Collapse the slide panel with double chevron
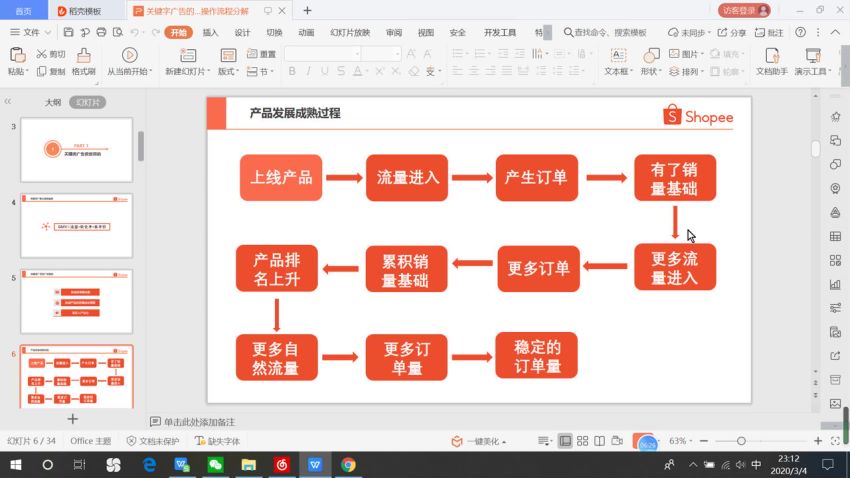 coord(8,102)
